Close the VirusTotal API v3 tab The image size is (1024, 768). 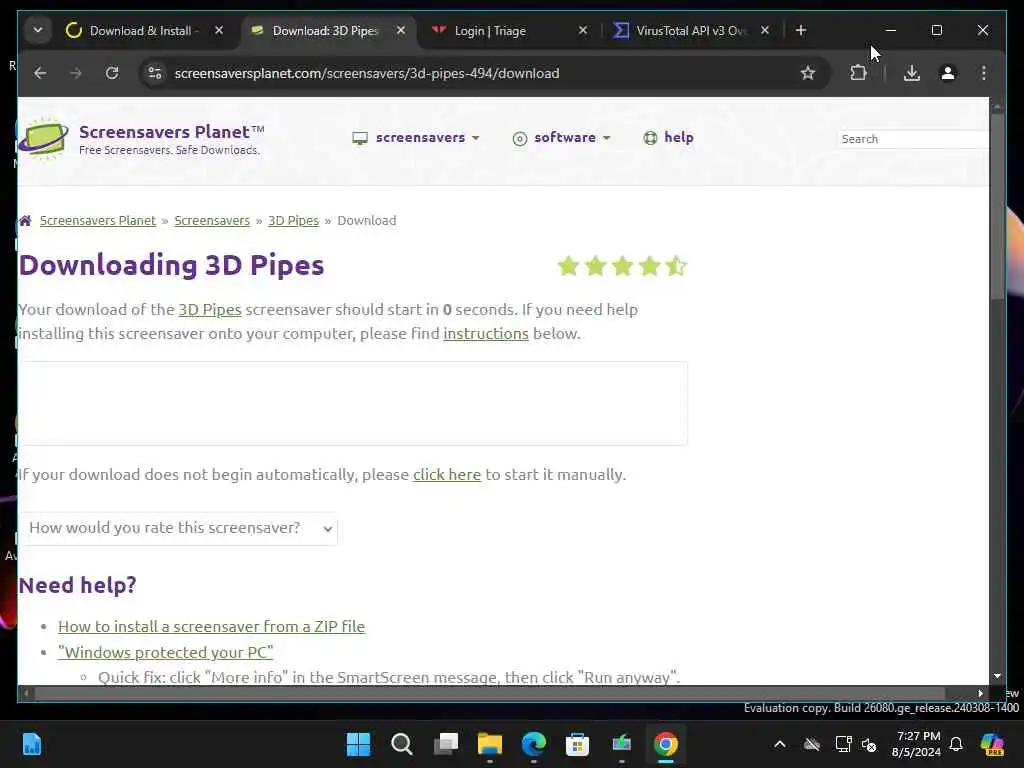coord(765,30)
